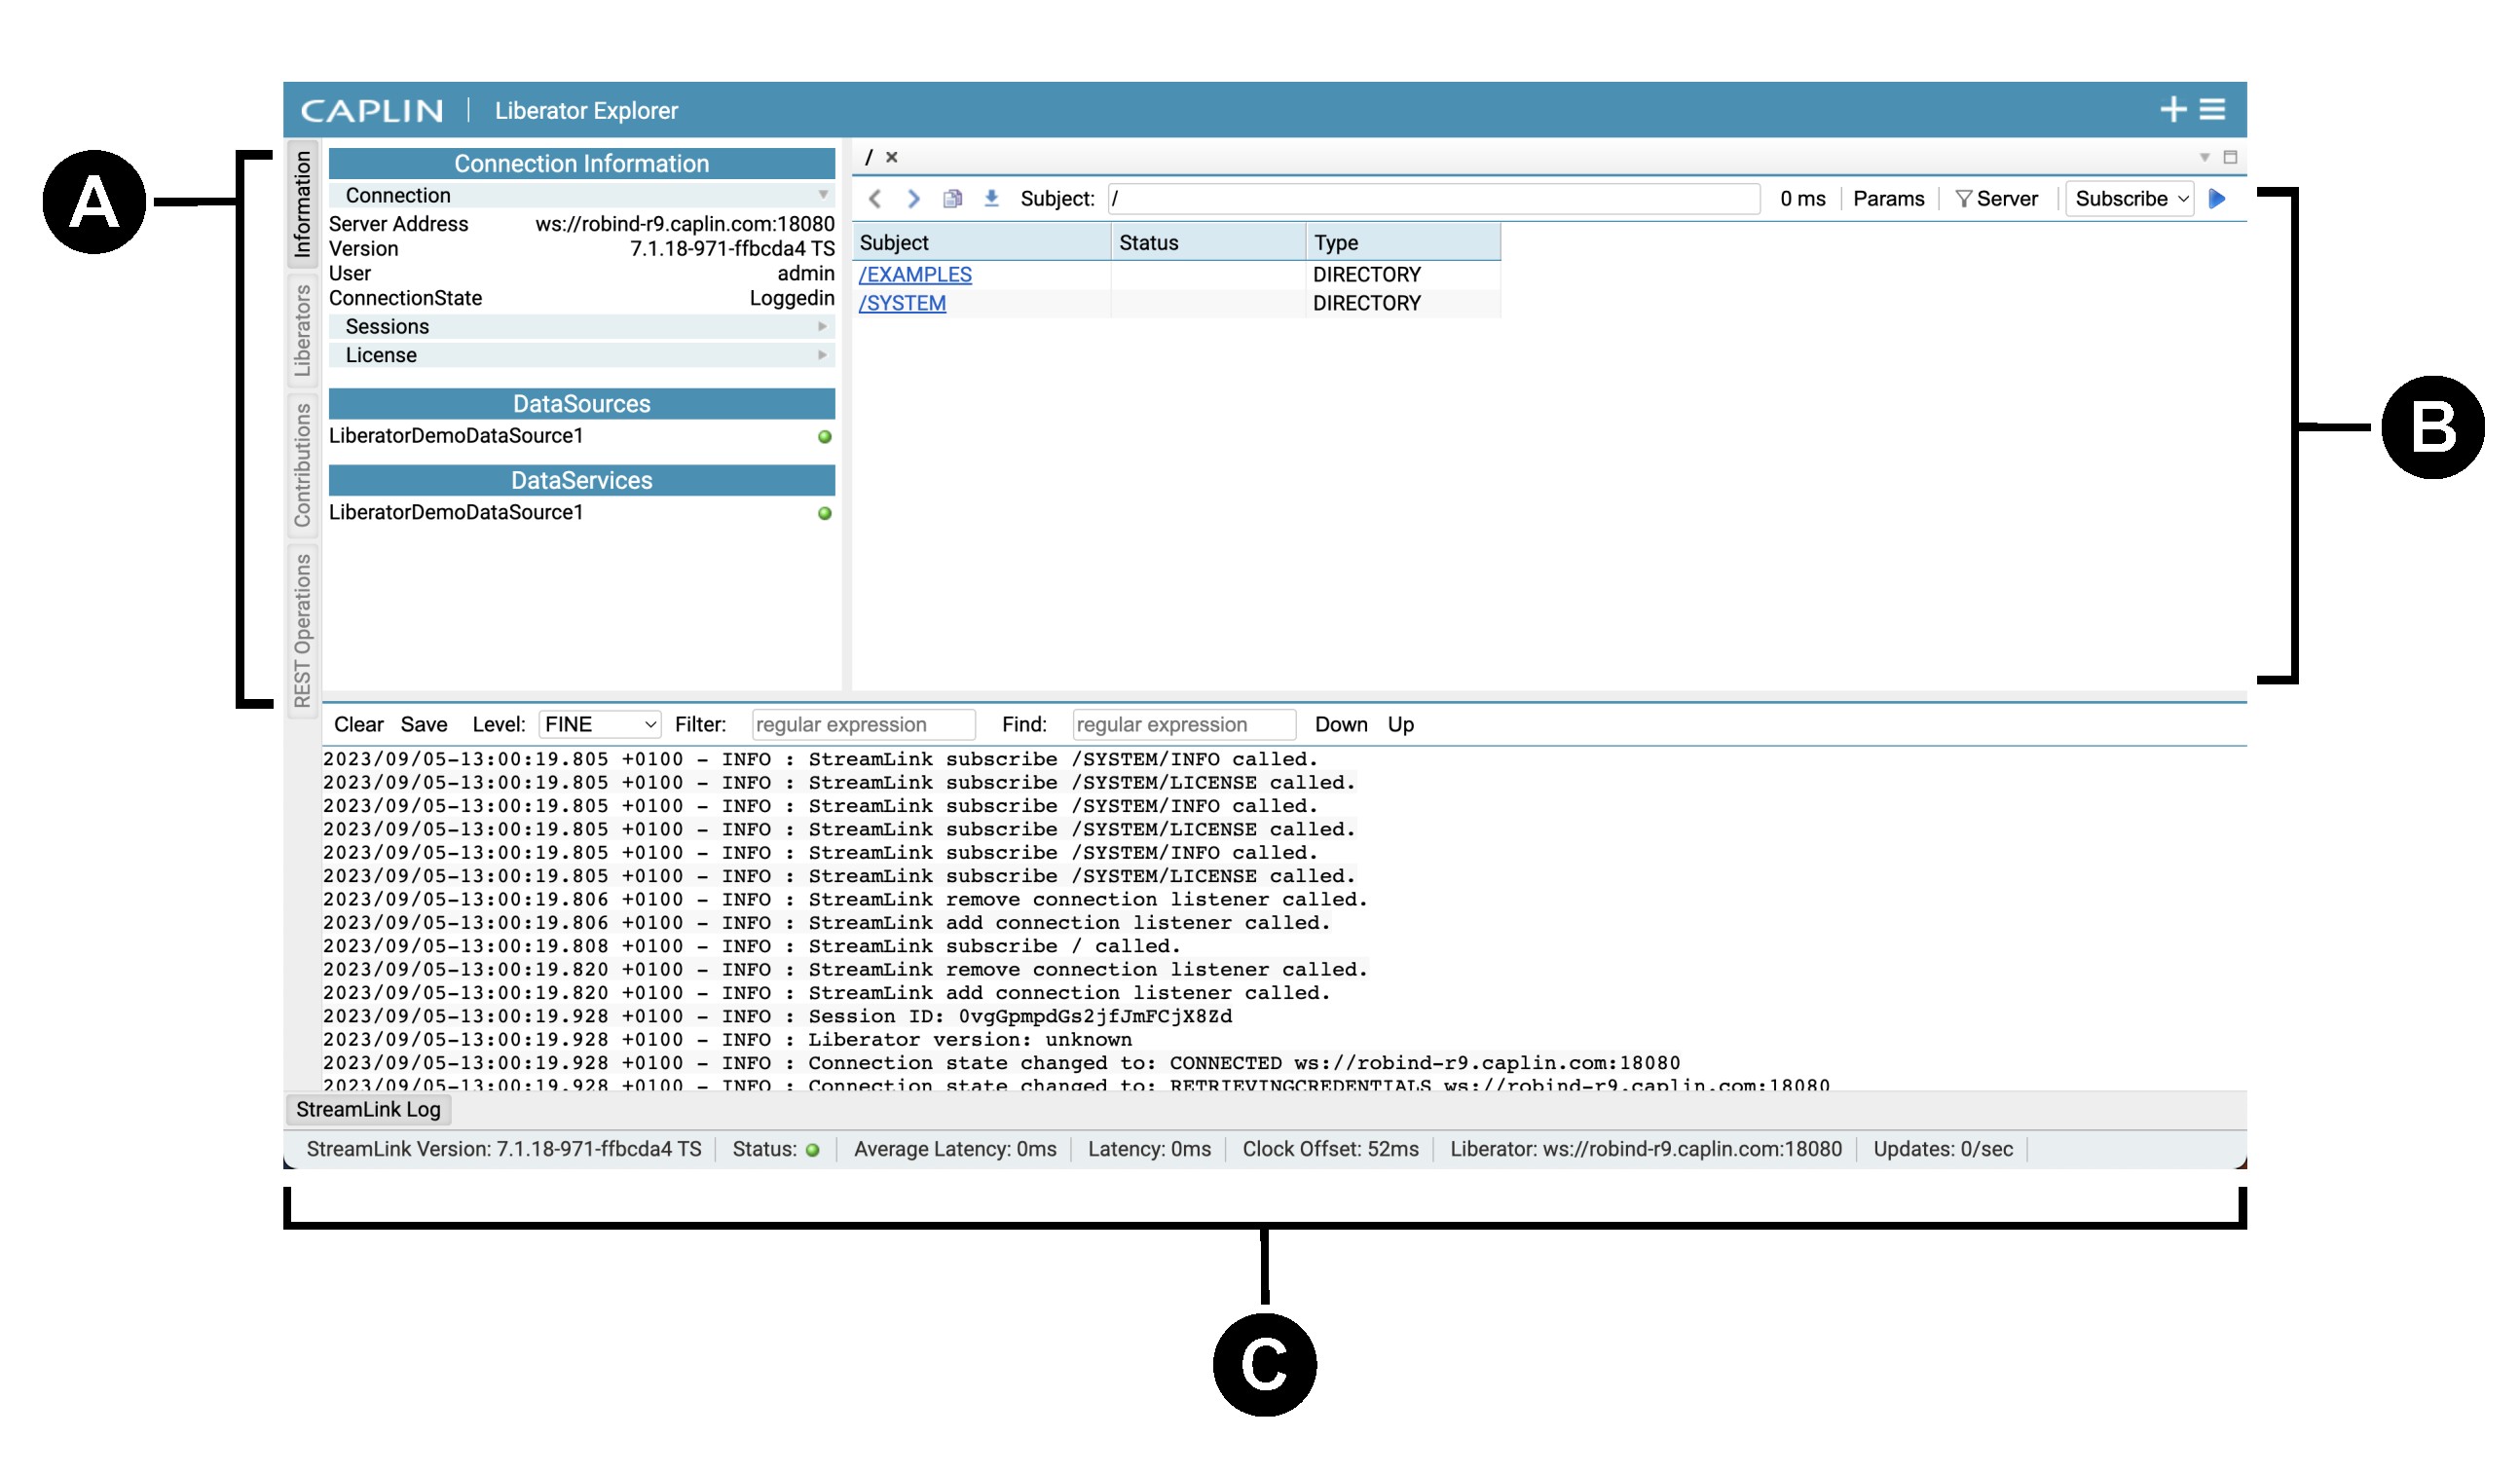2520x1474 pixels.
Task: Click the Updates: 0/sec entry
Action: point(1942,1149)
